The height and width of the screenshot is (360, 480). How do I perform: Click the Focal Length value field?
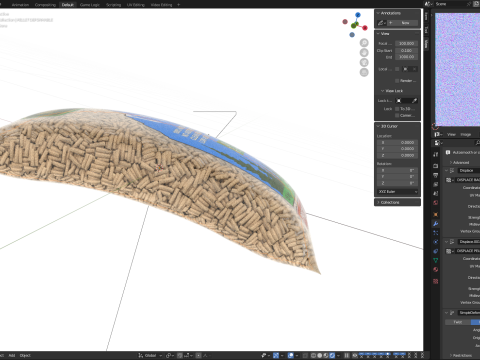pos(406,43)
